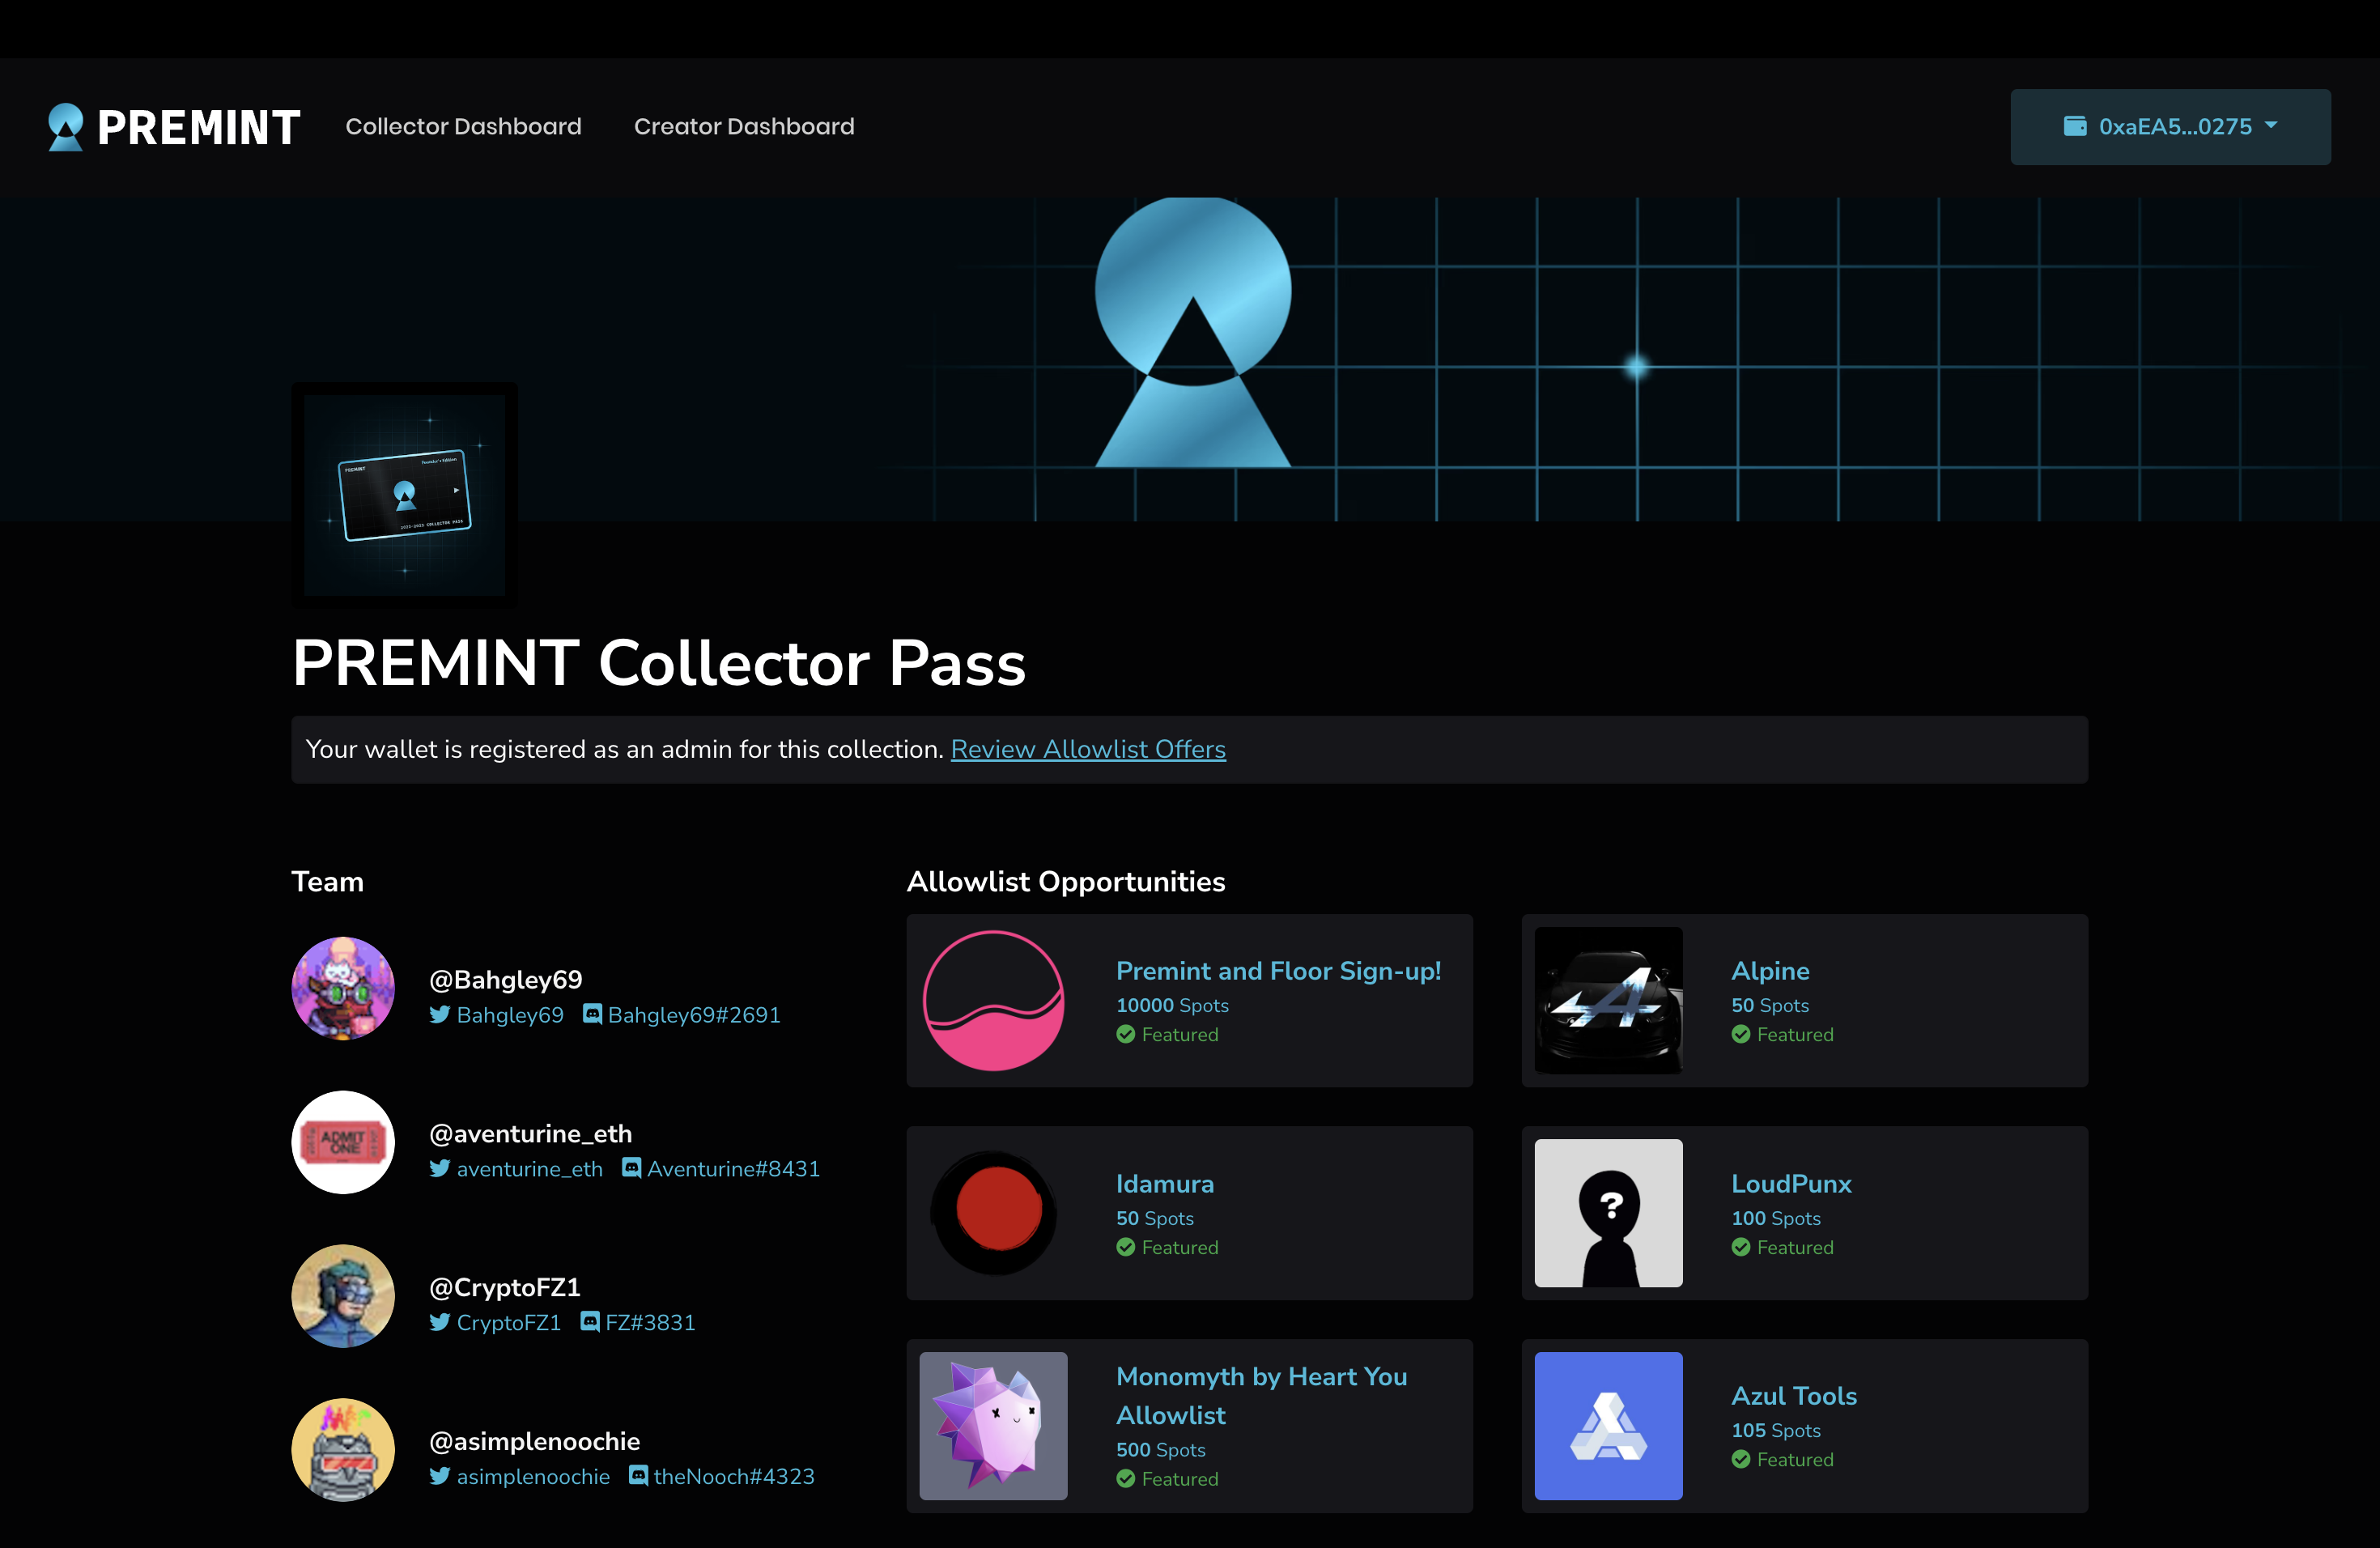Click the PREMINT logo icon
The height and width of the screenshot is (1548, 2380).
click(x=66, y=127)
